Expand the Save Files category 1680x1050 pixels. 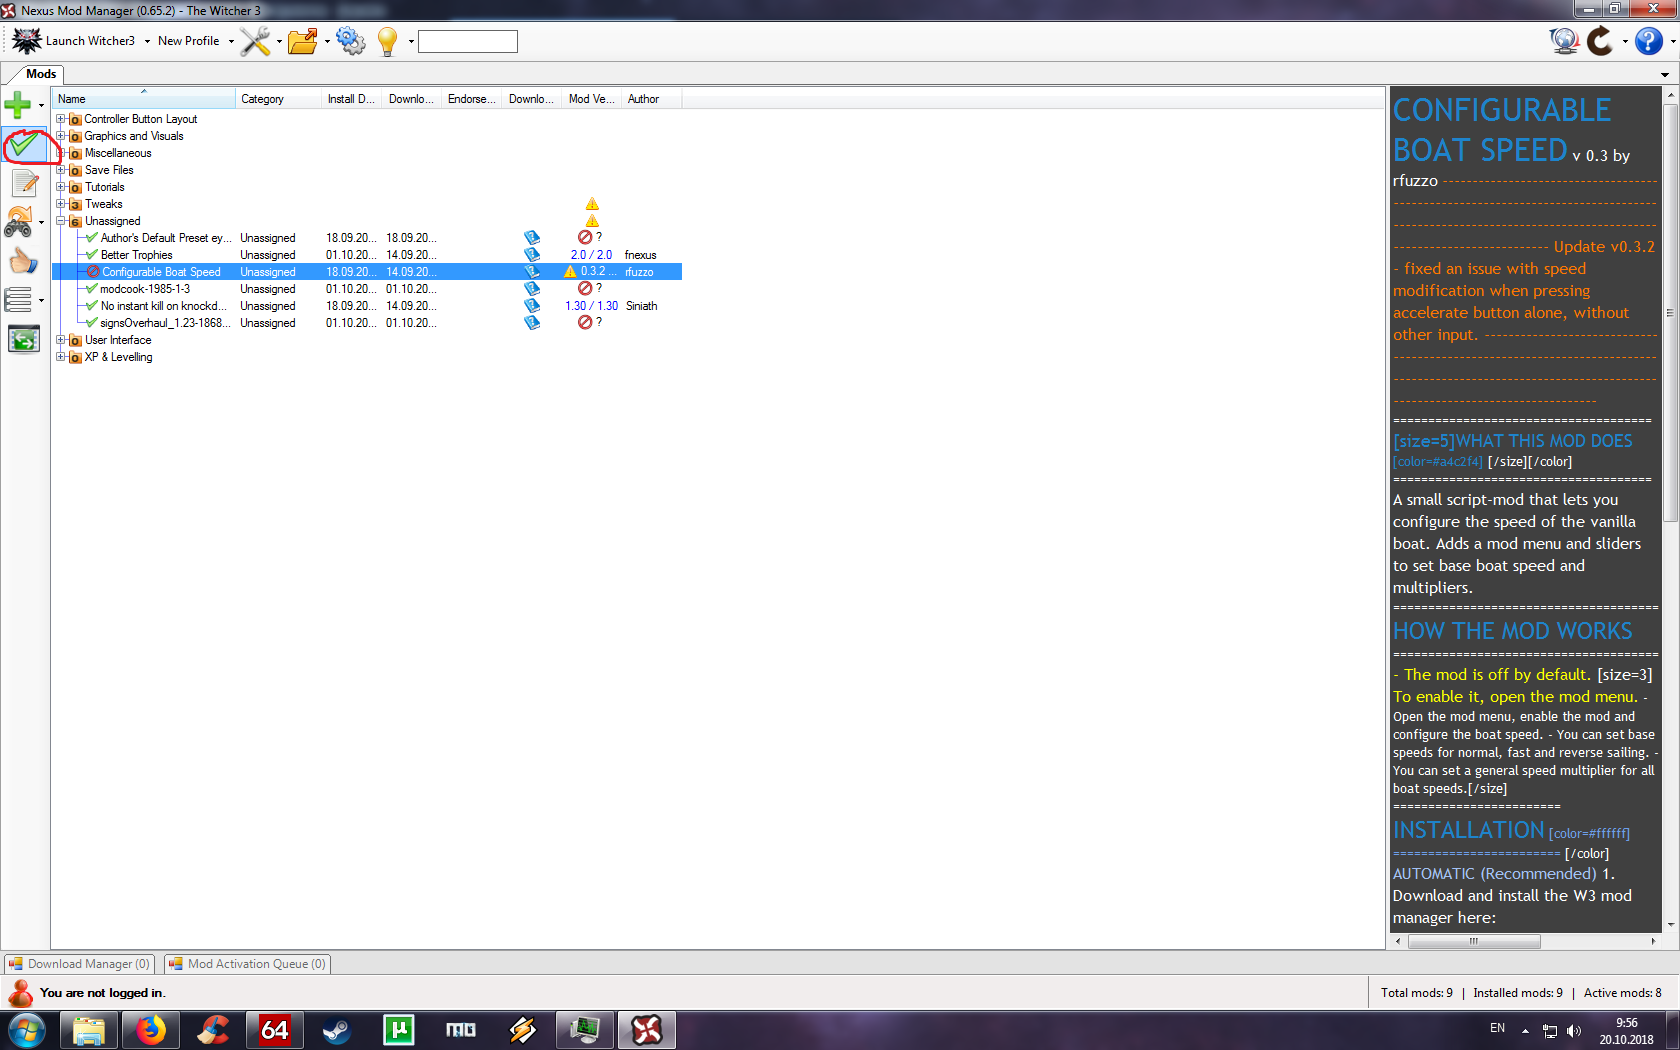pyautogui.click(x=60, y=170)
